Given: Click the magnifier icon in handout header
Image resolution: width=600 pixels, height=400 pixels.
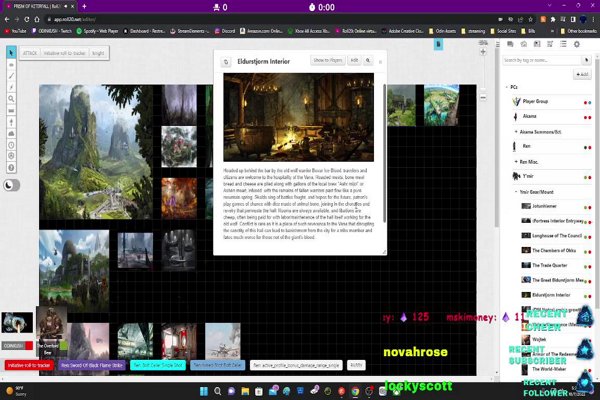Looking at the screenshot, I should (368, 60).
